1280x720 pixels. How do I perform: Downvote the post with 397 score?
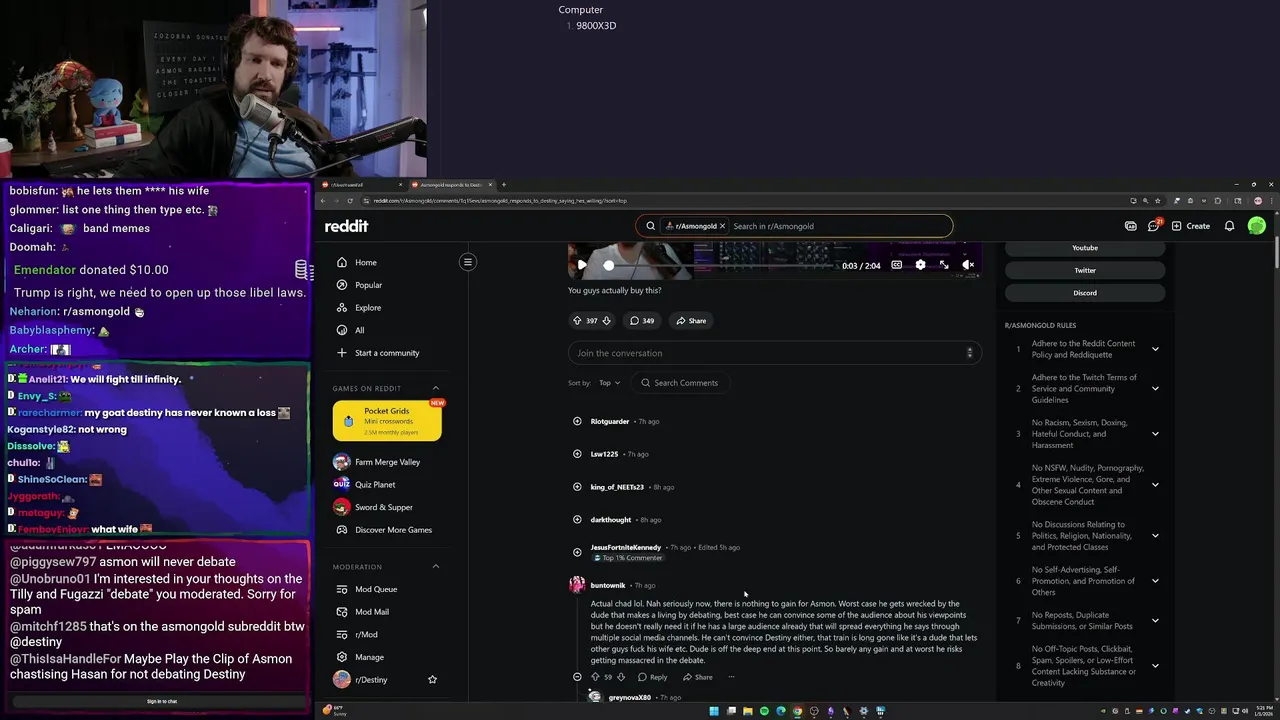606,321
